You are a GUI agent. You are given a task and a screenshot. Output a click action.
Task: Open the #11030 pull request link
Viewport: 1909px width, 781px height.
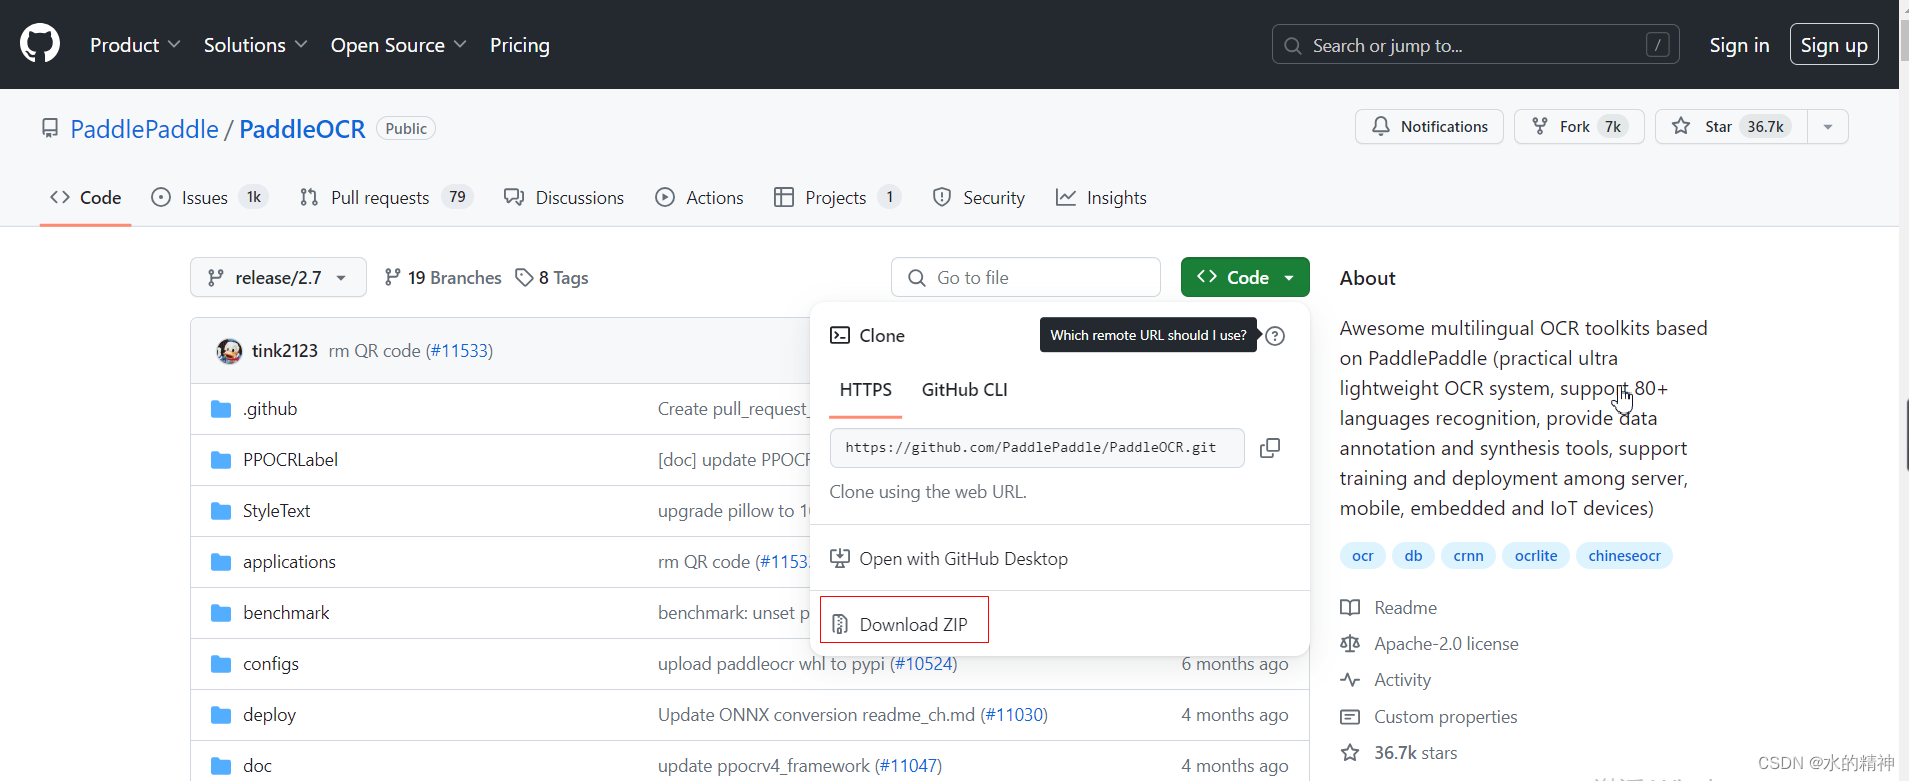click(x=1014, y=715)
